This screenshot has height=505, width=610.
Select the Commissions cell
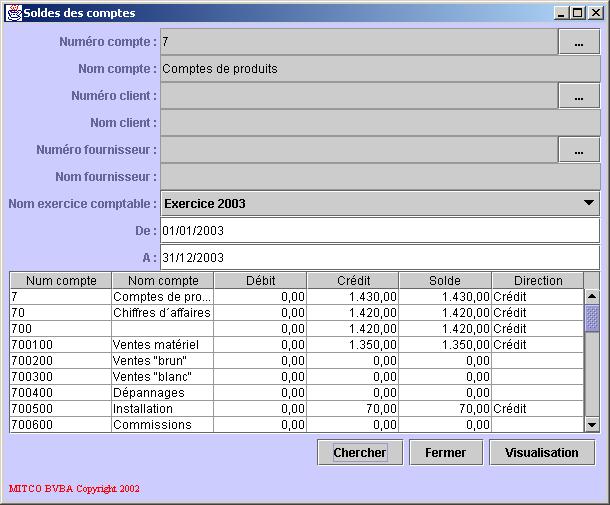tap(163, 424)
